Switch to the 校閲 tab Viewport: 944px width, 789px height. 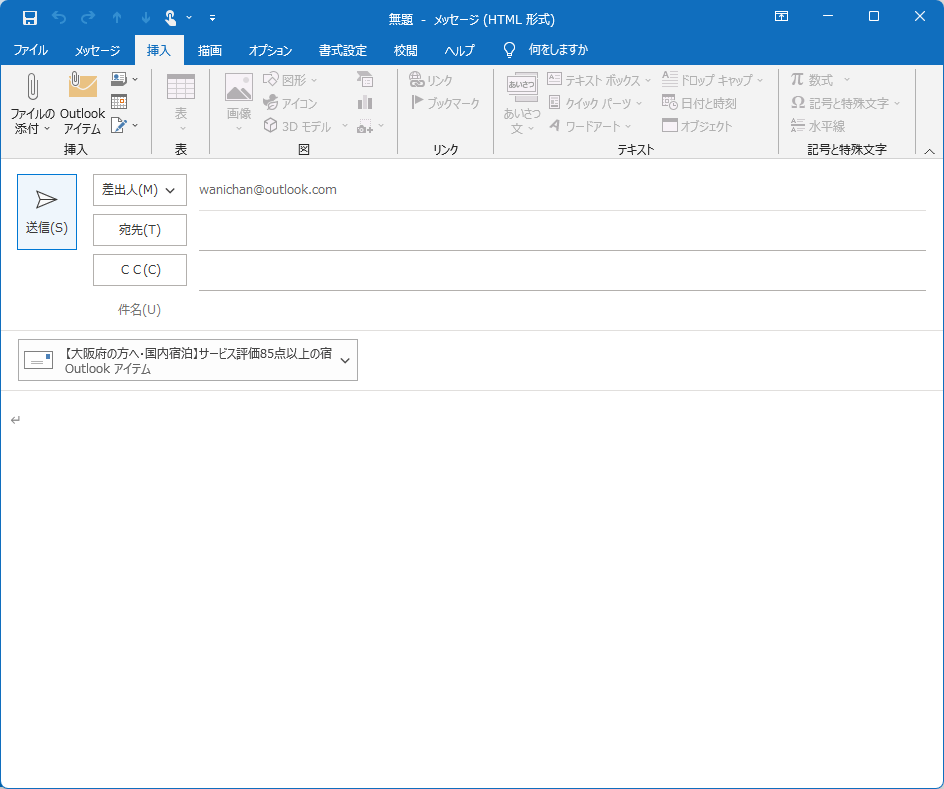[405, 51]
